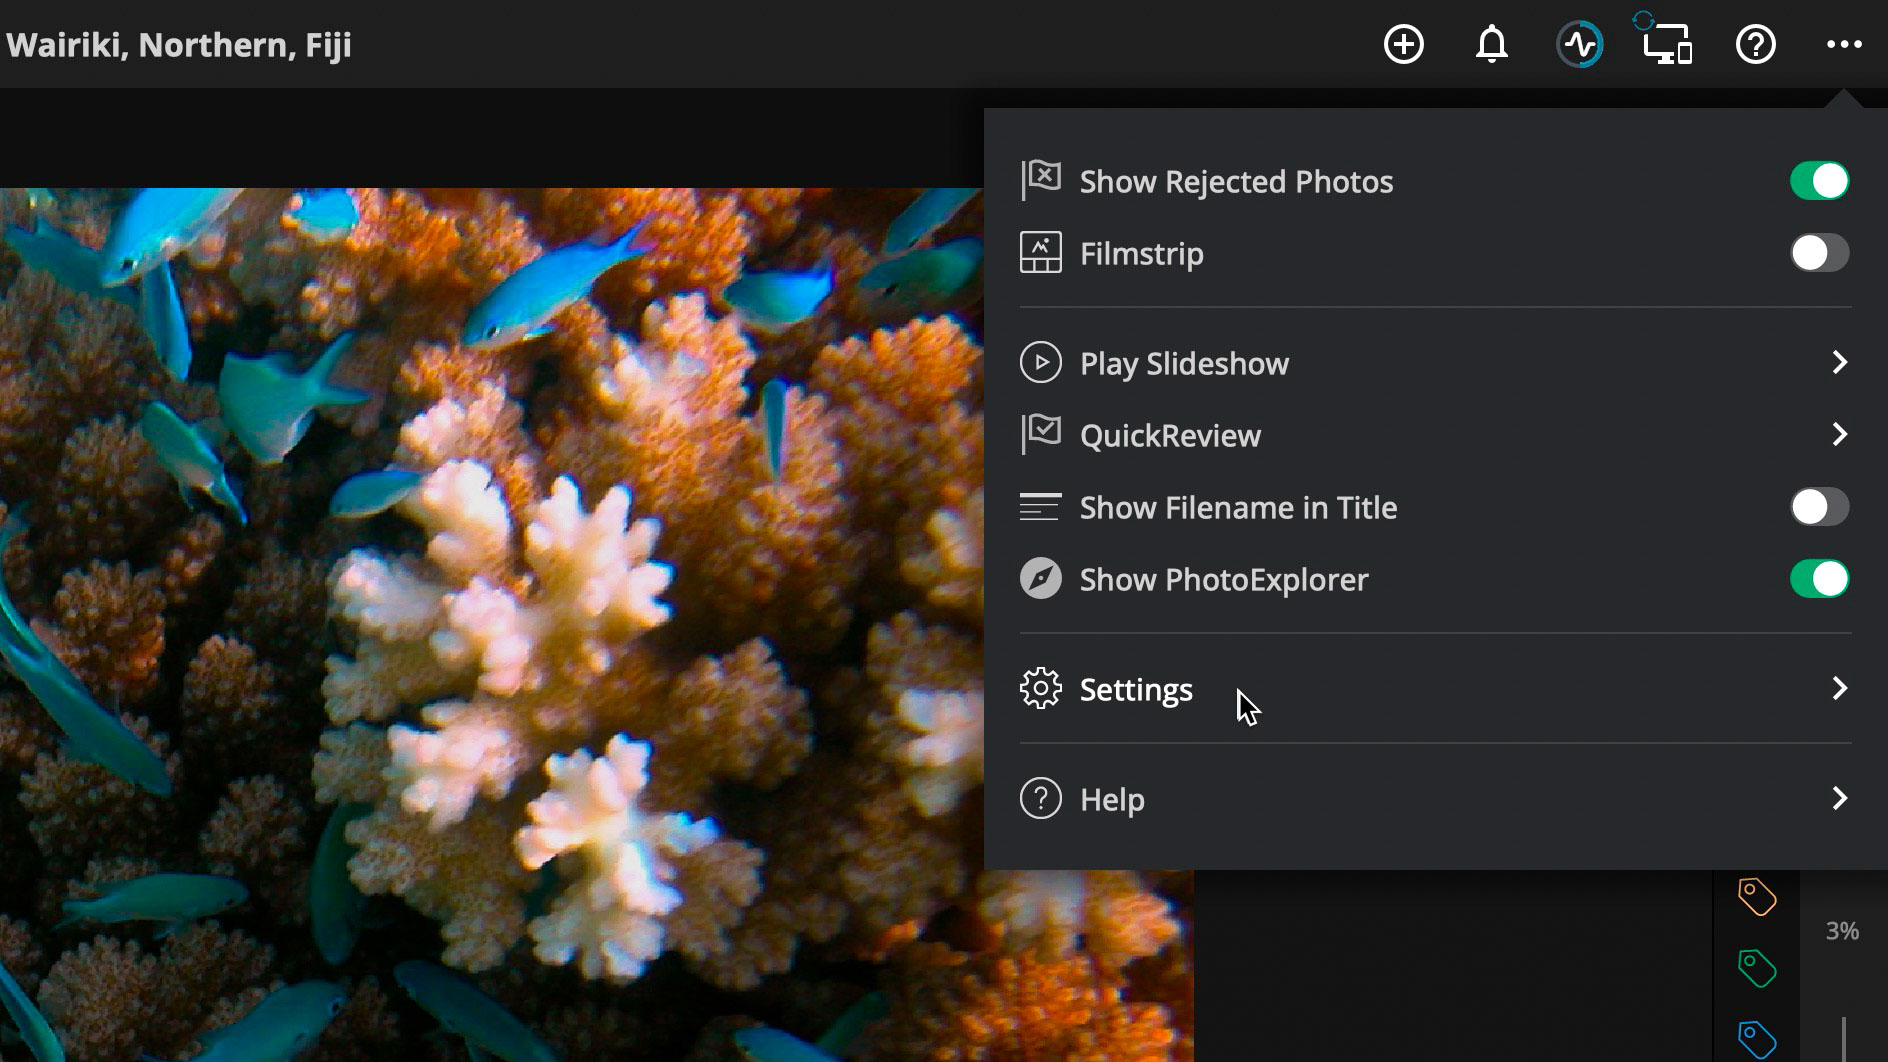Close the three-dots more menu
The image size is (1888, 1062).
click(1844, 44)
